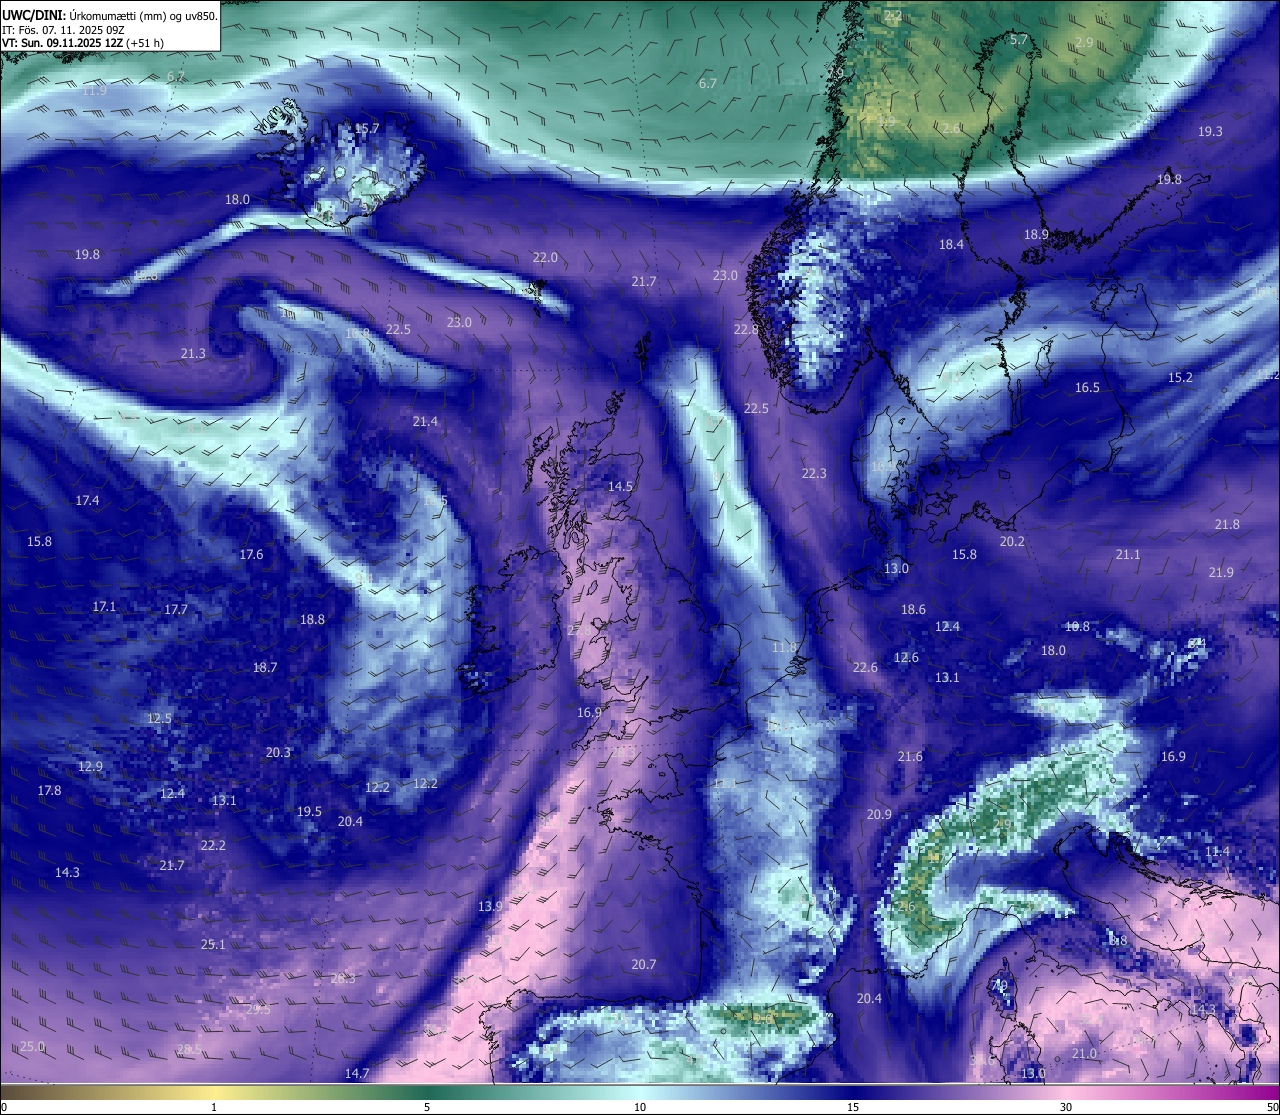Click the 30 tick on the color scale

click(x=1066, y=1107)
